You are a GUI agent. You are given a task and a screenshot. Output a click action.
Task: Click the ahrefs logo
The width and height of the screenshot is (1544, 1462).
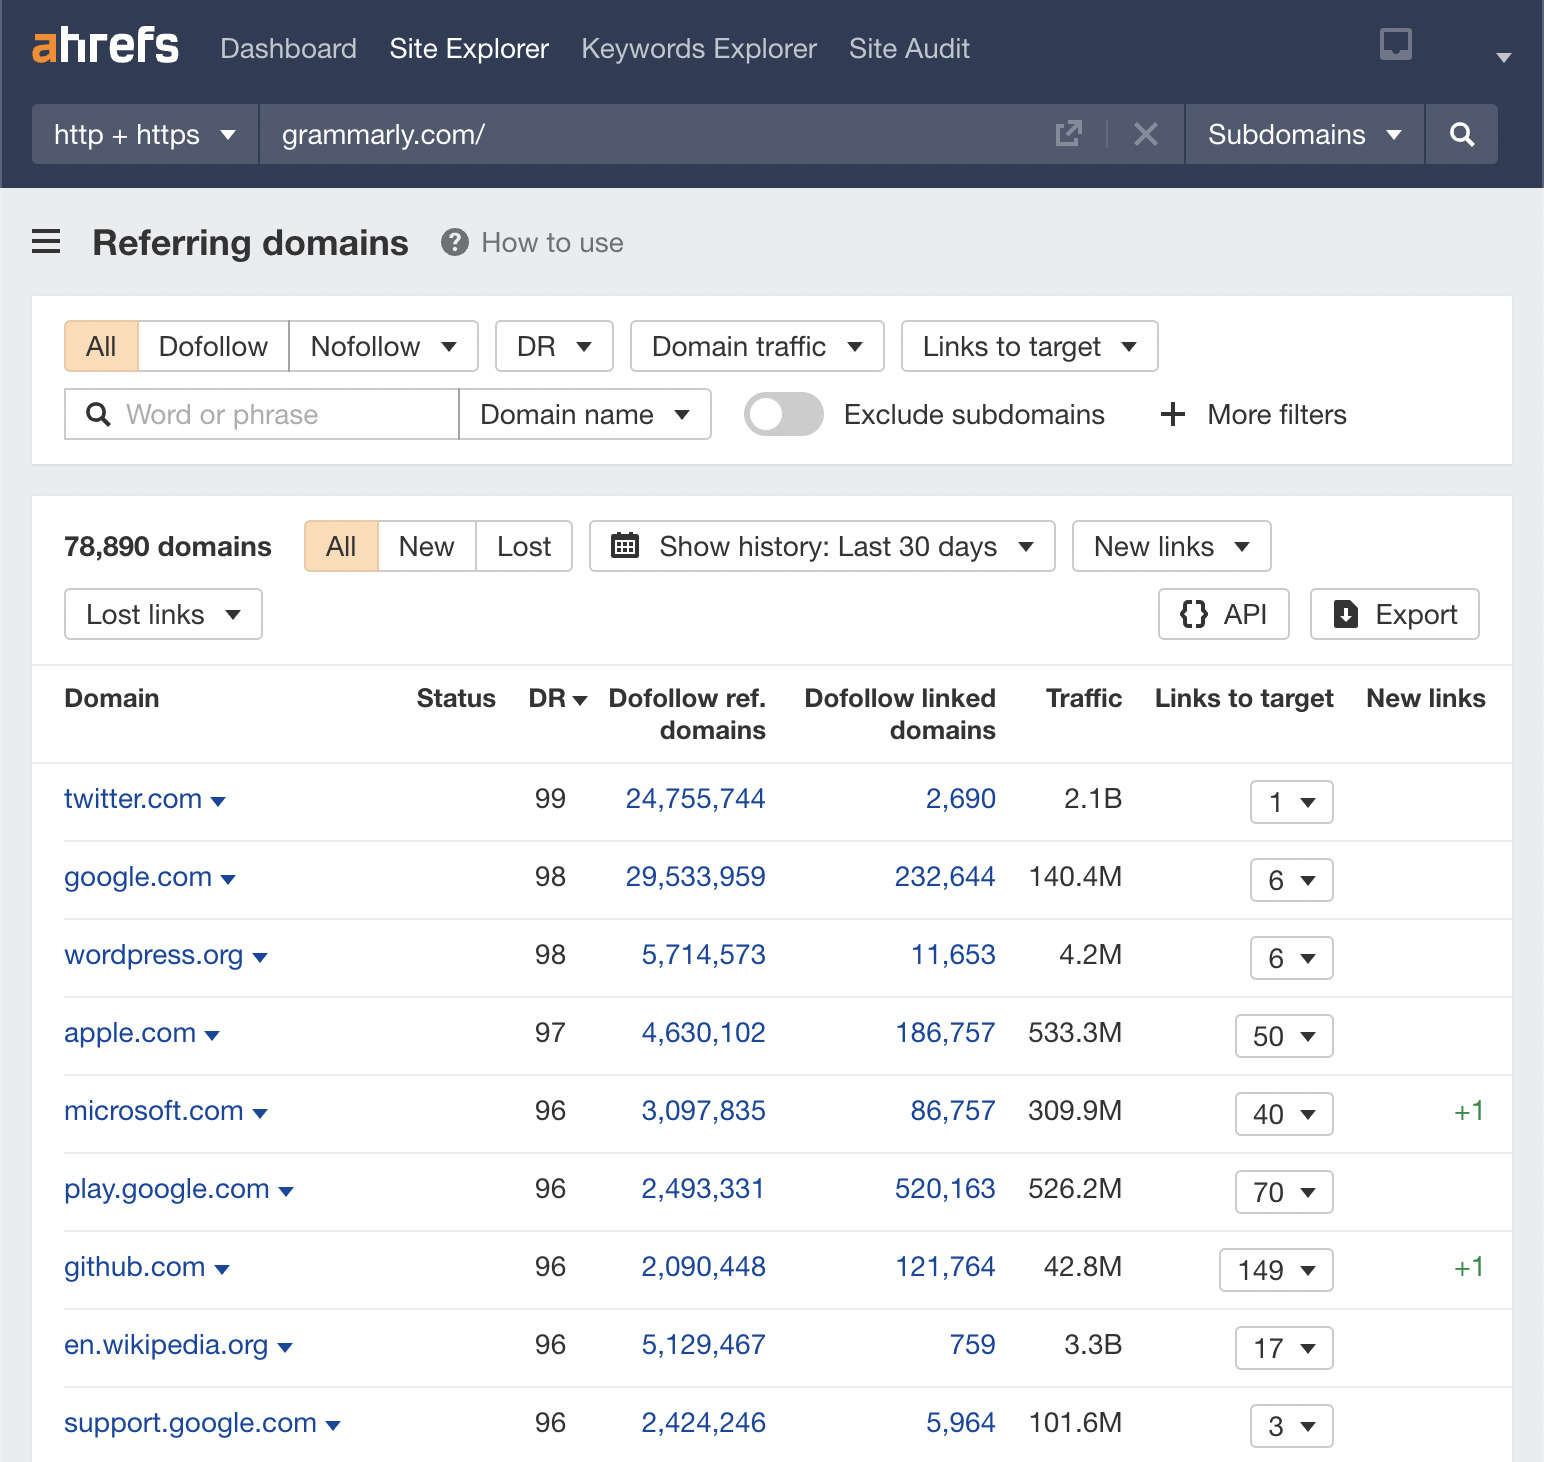(105, 46)
